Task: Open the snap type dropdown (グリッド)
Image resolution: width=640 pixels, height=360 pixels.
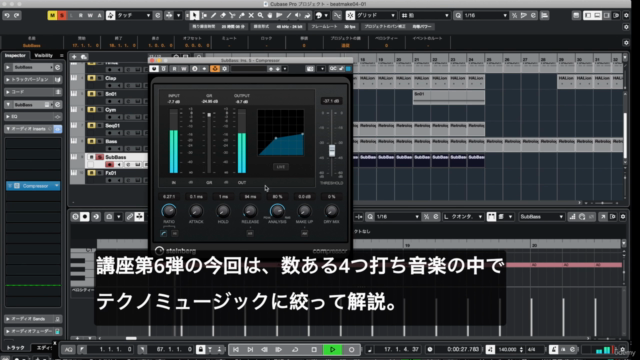Action: (x=376, y=16)
